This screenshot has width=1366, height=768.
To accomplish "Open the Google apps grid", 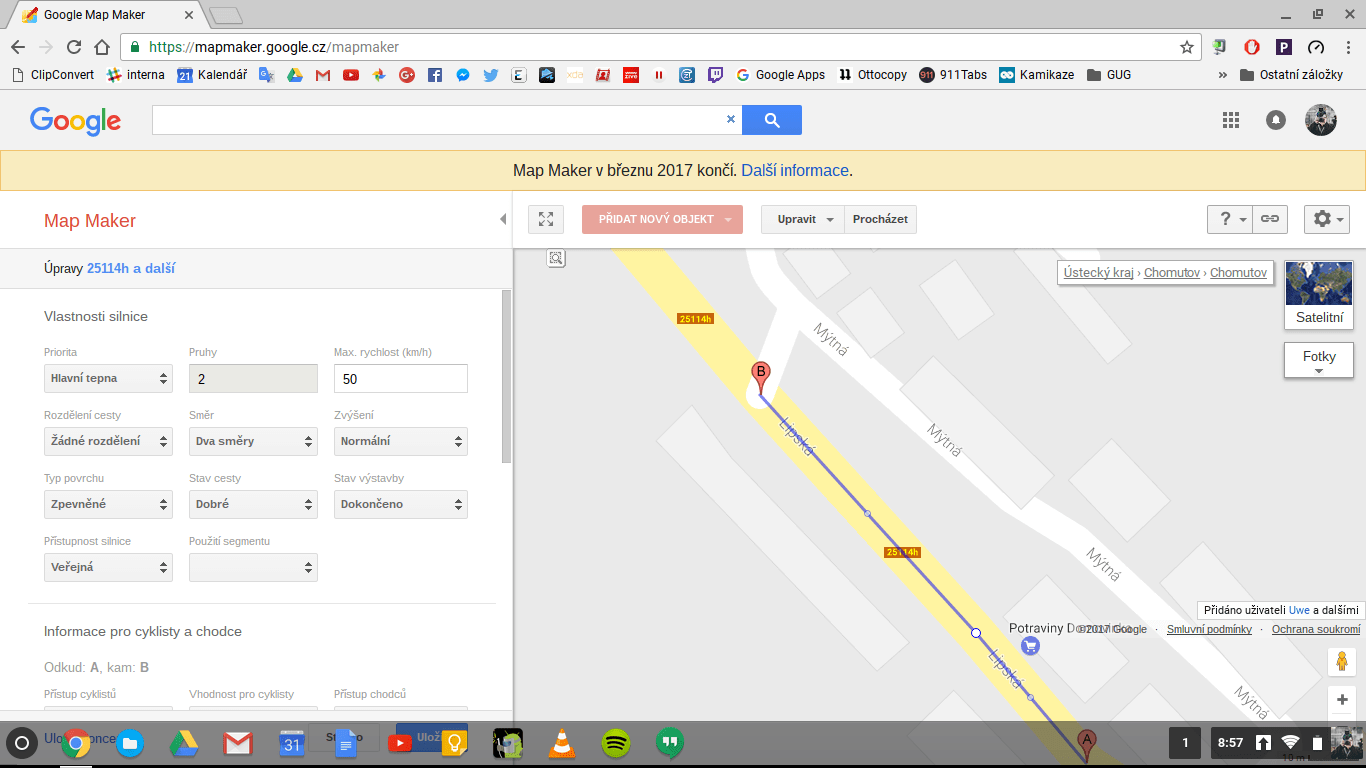I will click(1231, 120).
